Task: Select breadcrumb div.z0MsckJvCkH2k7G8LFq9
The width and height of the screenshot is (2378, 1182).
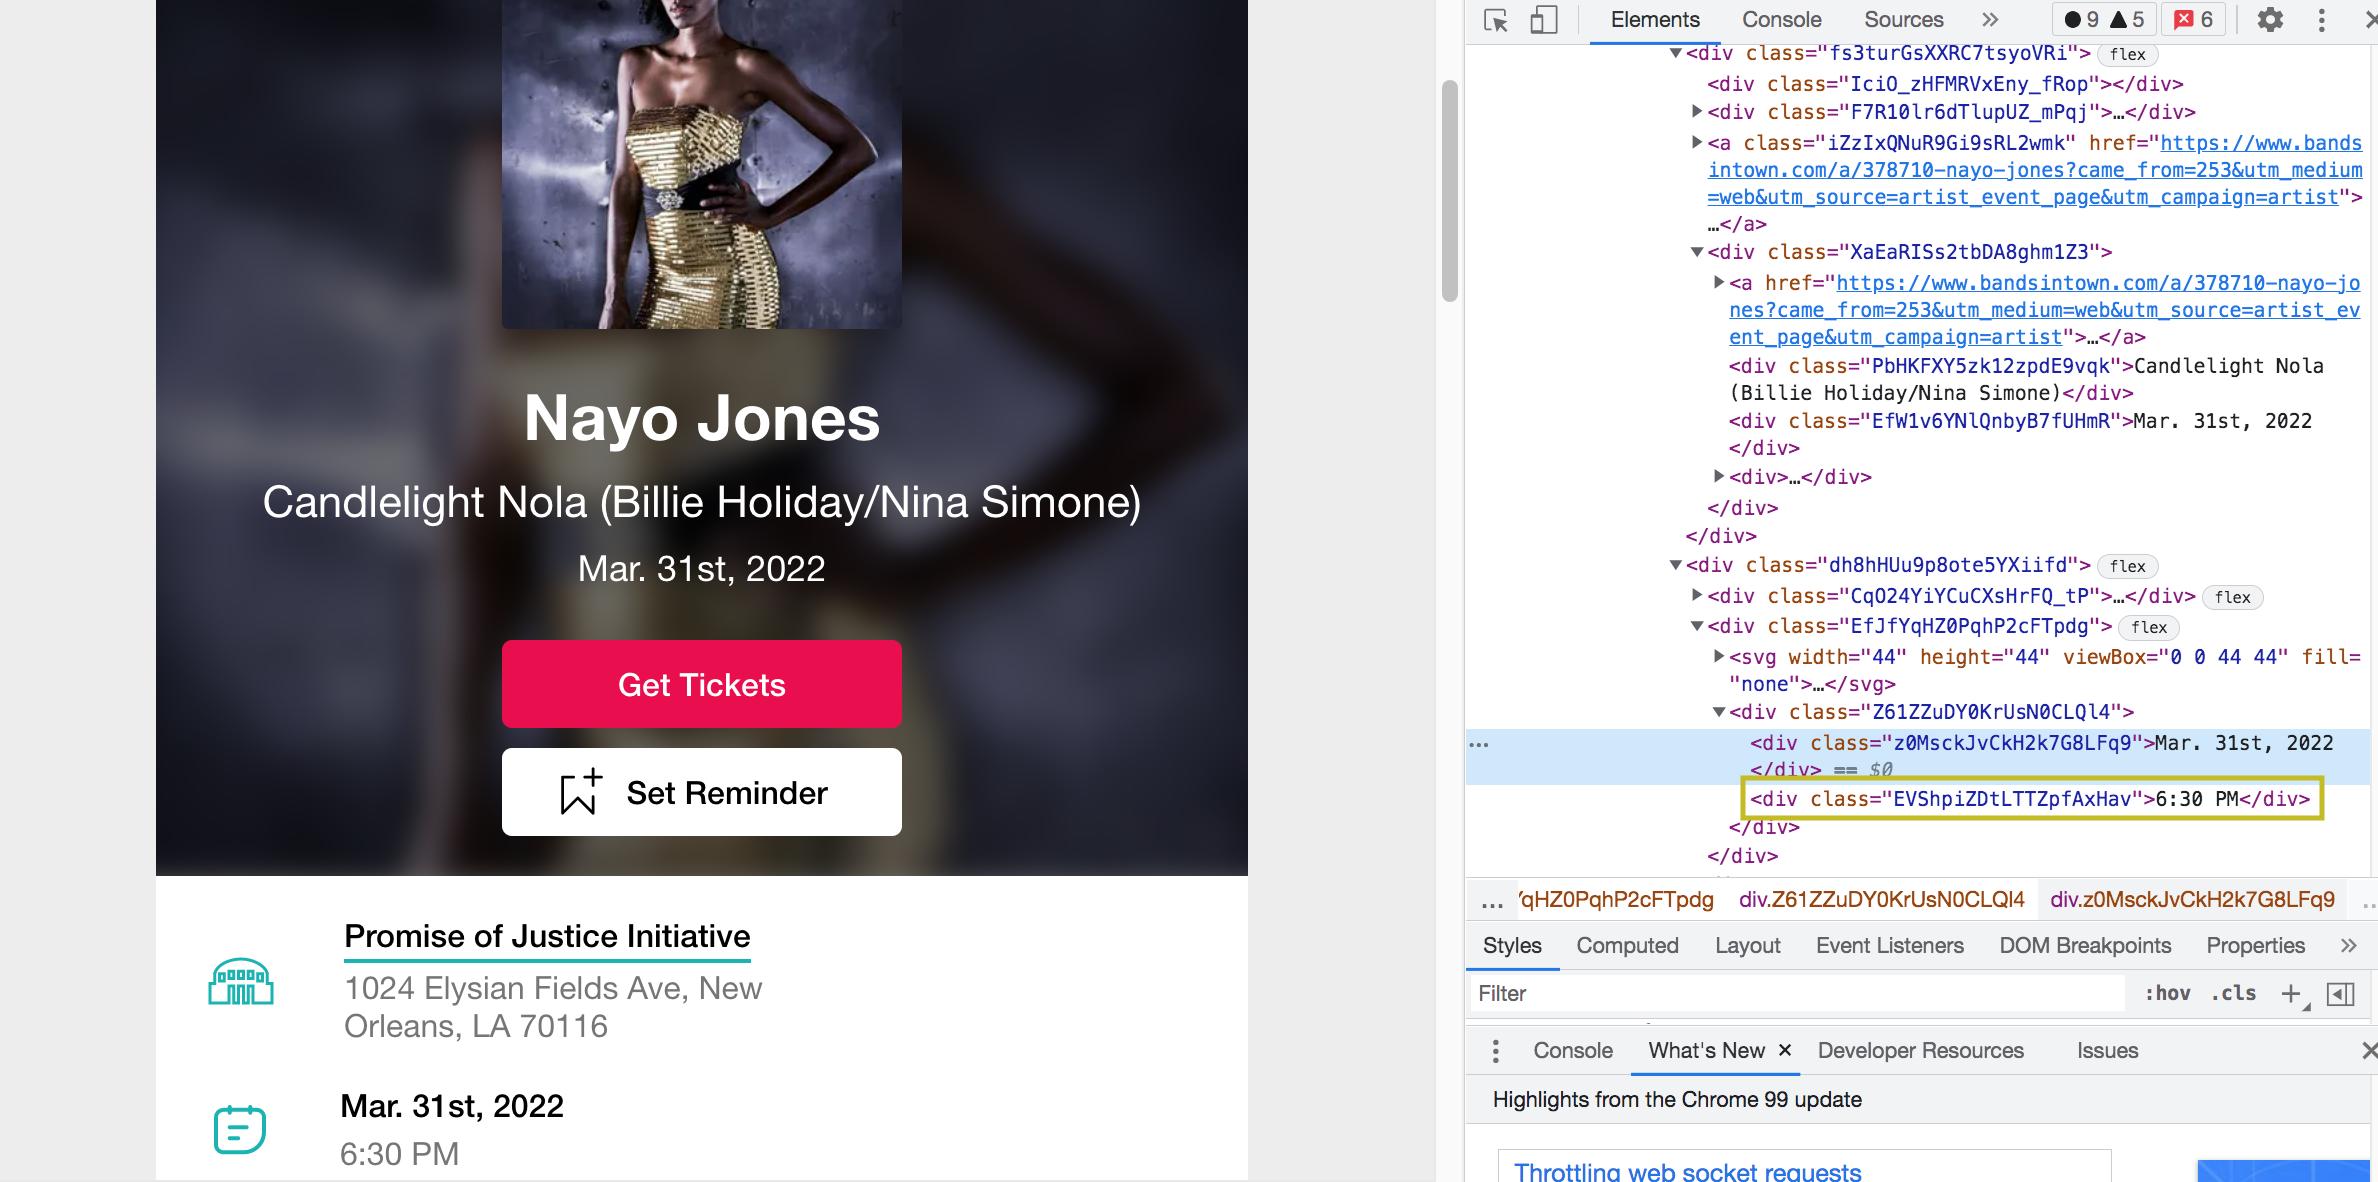Action: [x=2192, y=899]
